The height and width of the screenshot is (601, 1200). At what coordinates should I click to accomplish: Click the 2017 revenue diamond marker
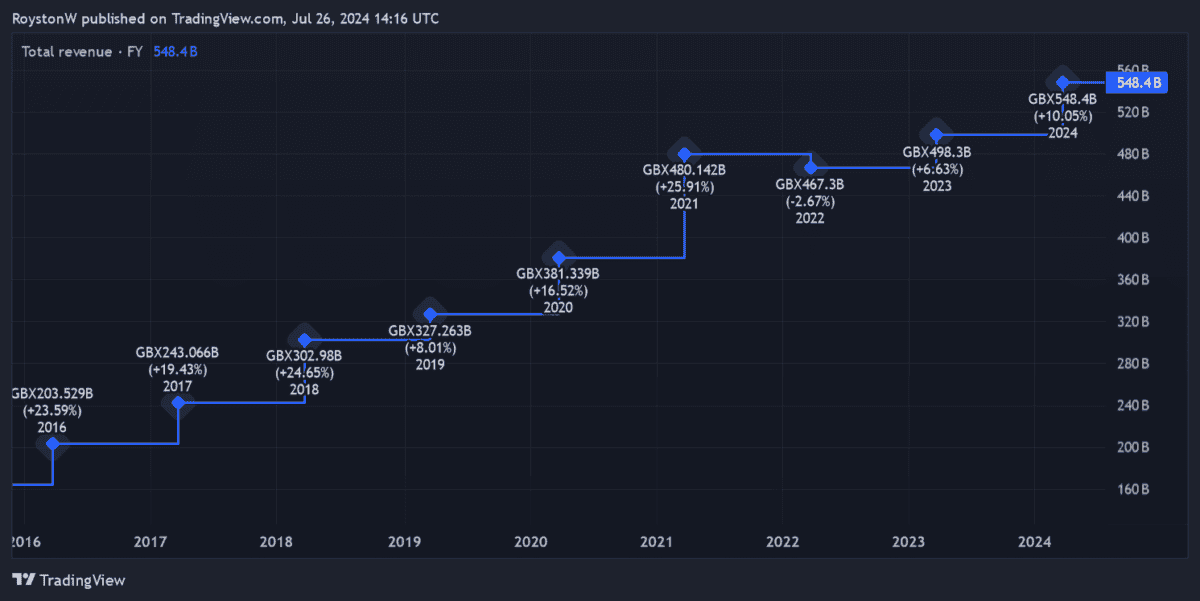(x=178, y=403)
